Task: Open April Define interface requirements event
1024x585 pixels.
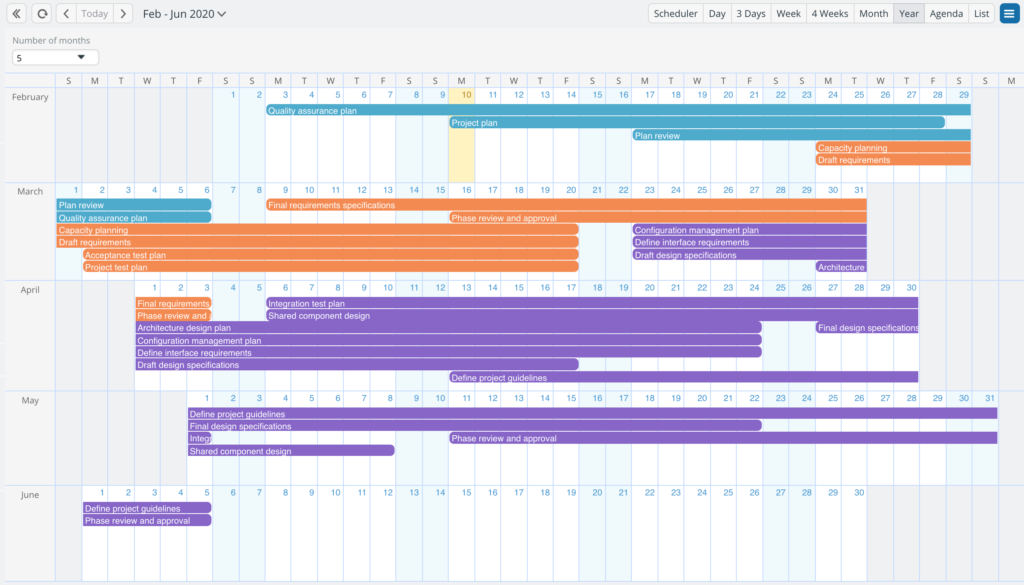Action: point(448,353)
